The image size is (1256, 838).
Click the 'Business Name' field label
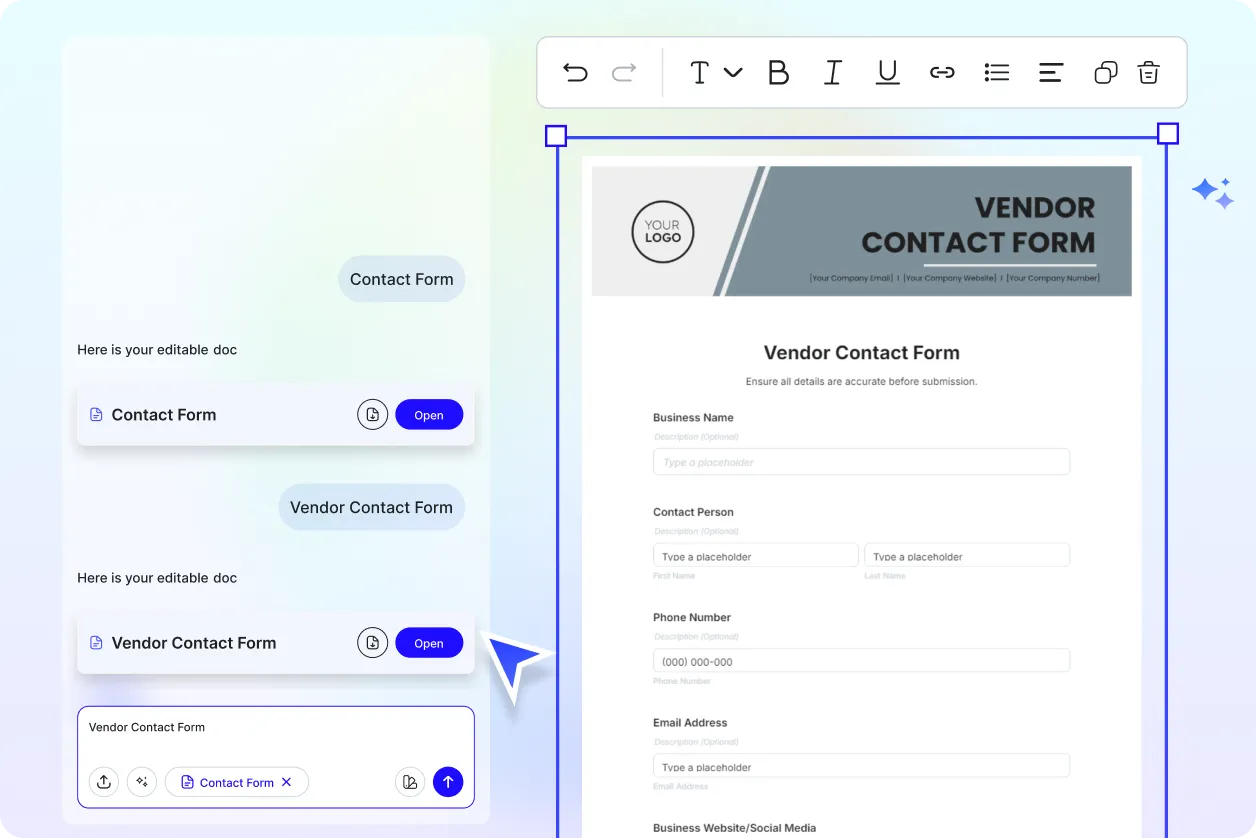(693, 418)
